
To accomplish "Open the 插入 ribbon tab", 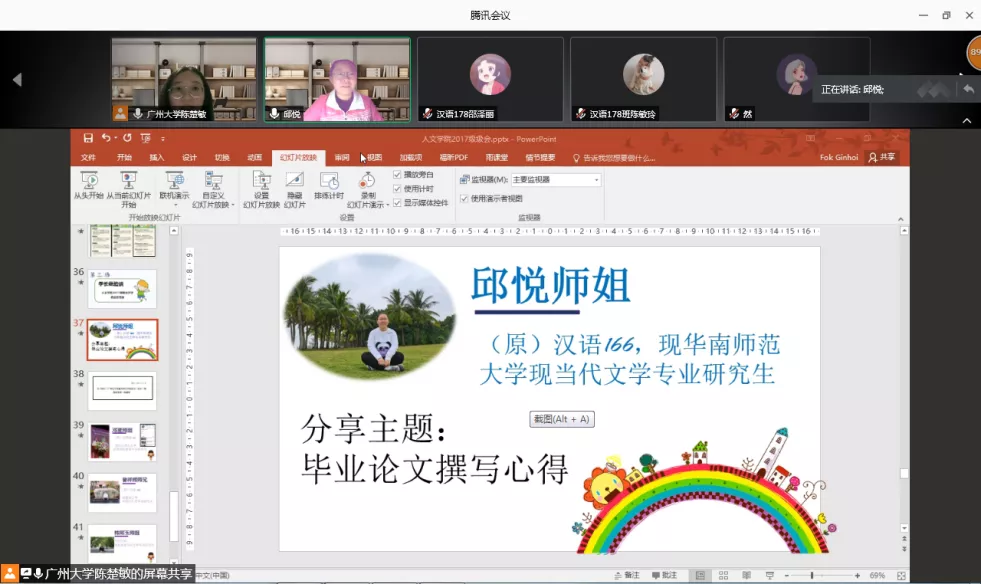I will [157, 158].
